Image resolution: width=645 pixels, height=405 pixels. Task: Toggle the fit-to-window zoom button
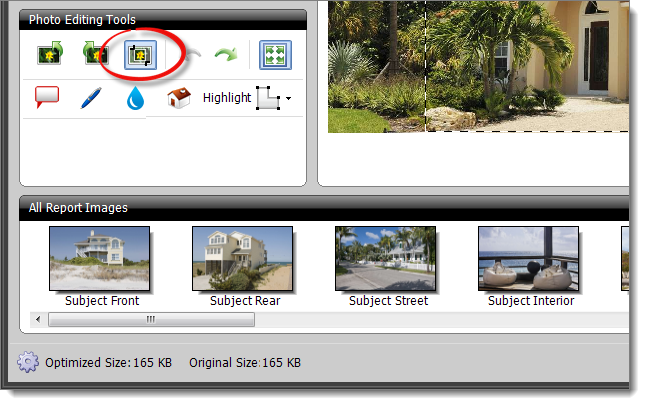tap(275, 54)
